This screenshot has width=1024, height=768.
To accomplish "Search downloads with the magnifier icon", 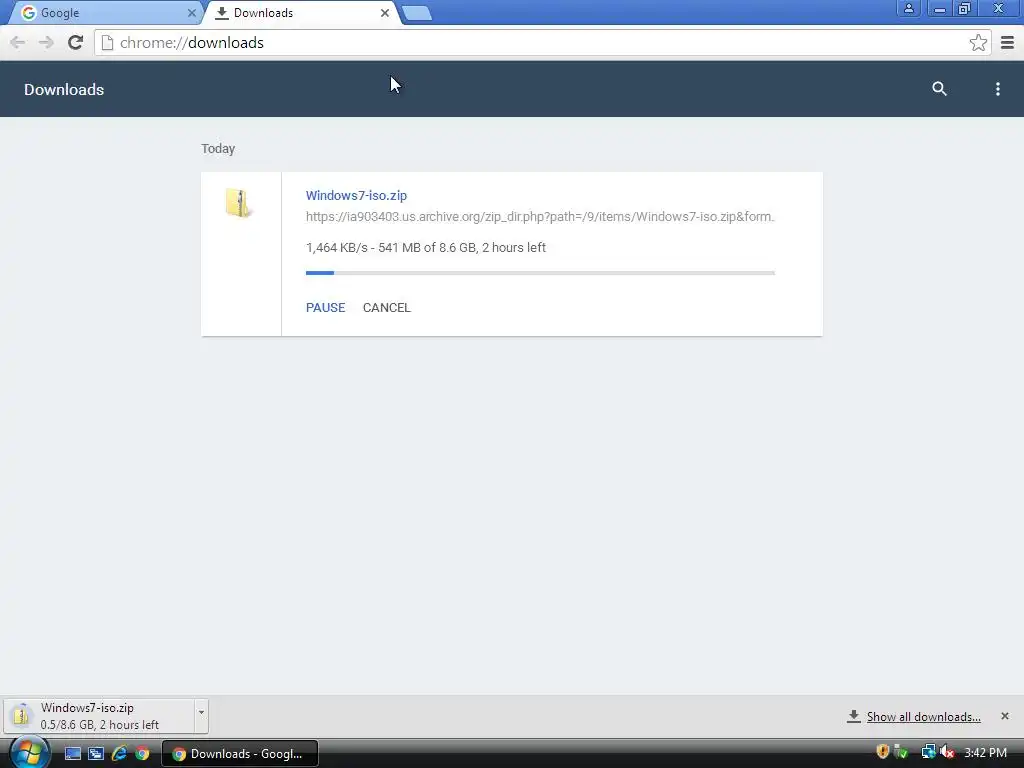I will (x=939, y=89).
